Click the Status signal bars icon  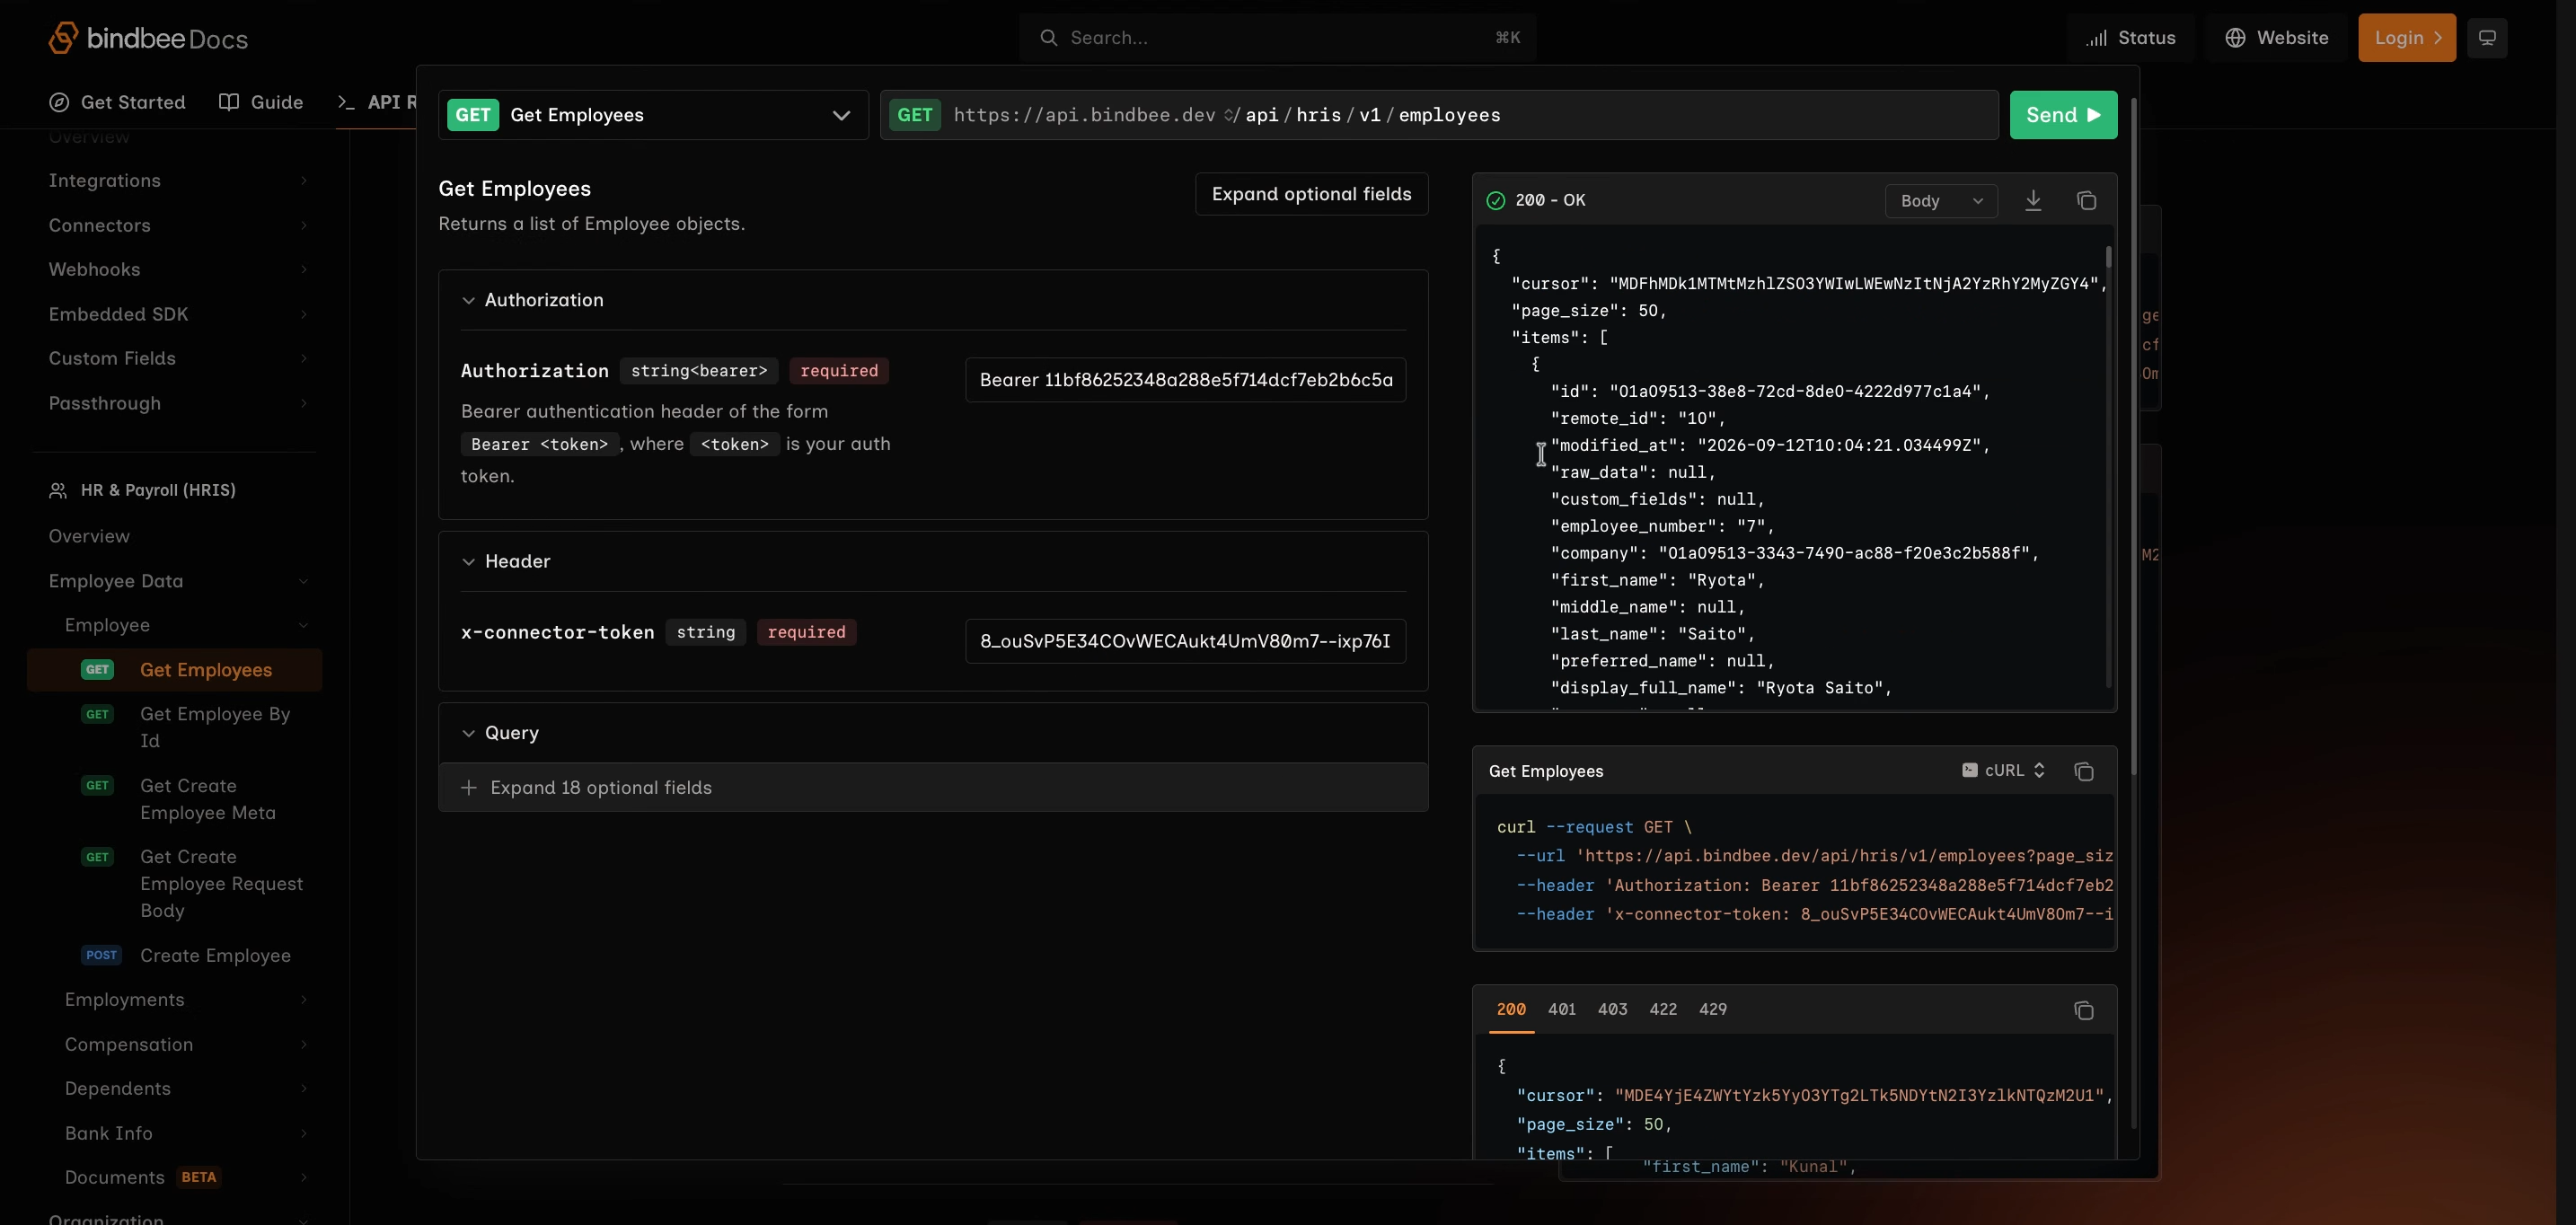[x=2096, y=38]
